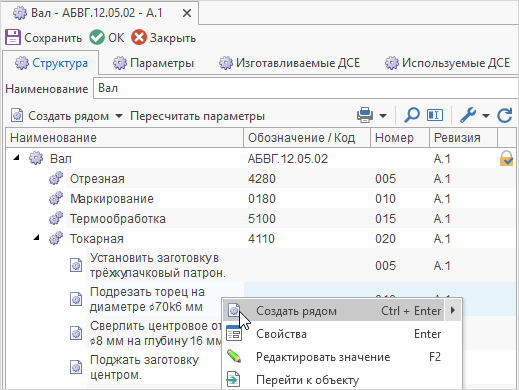Click the refresh arrow icon
Screen dimensions: 519x390
pos(504,115)
